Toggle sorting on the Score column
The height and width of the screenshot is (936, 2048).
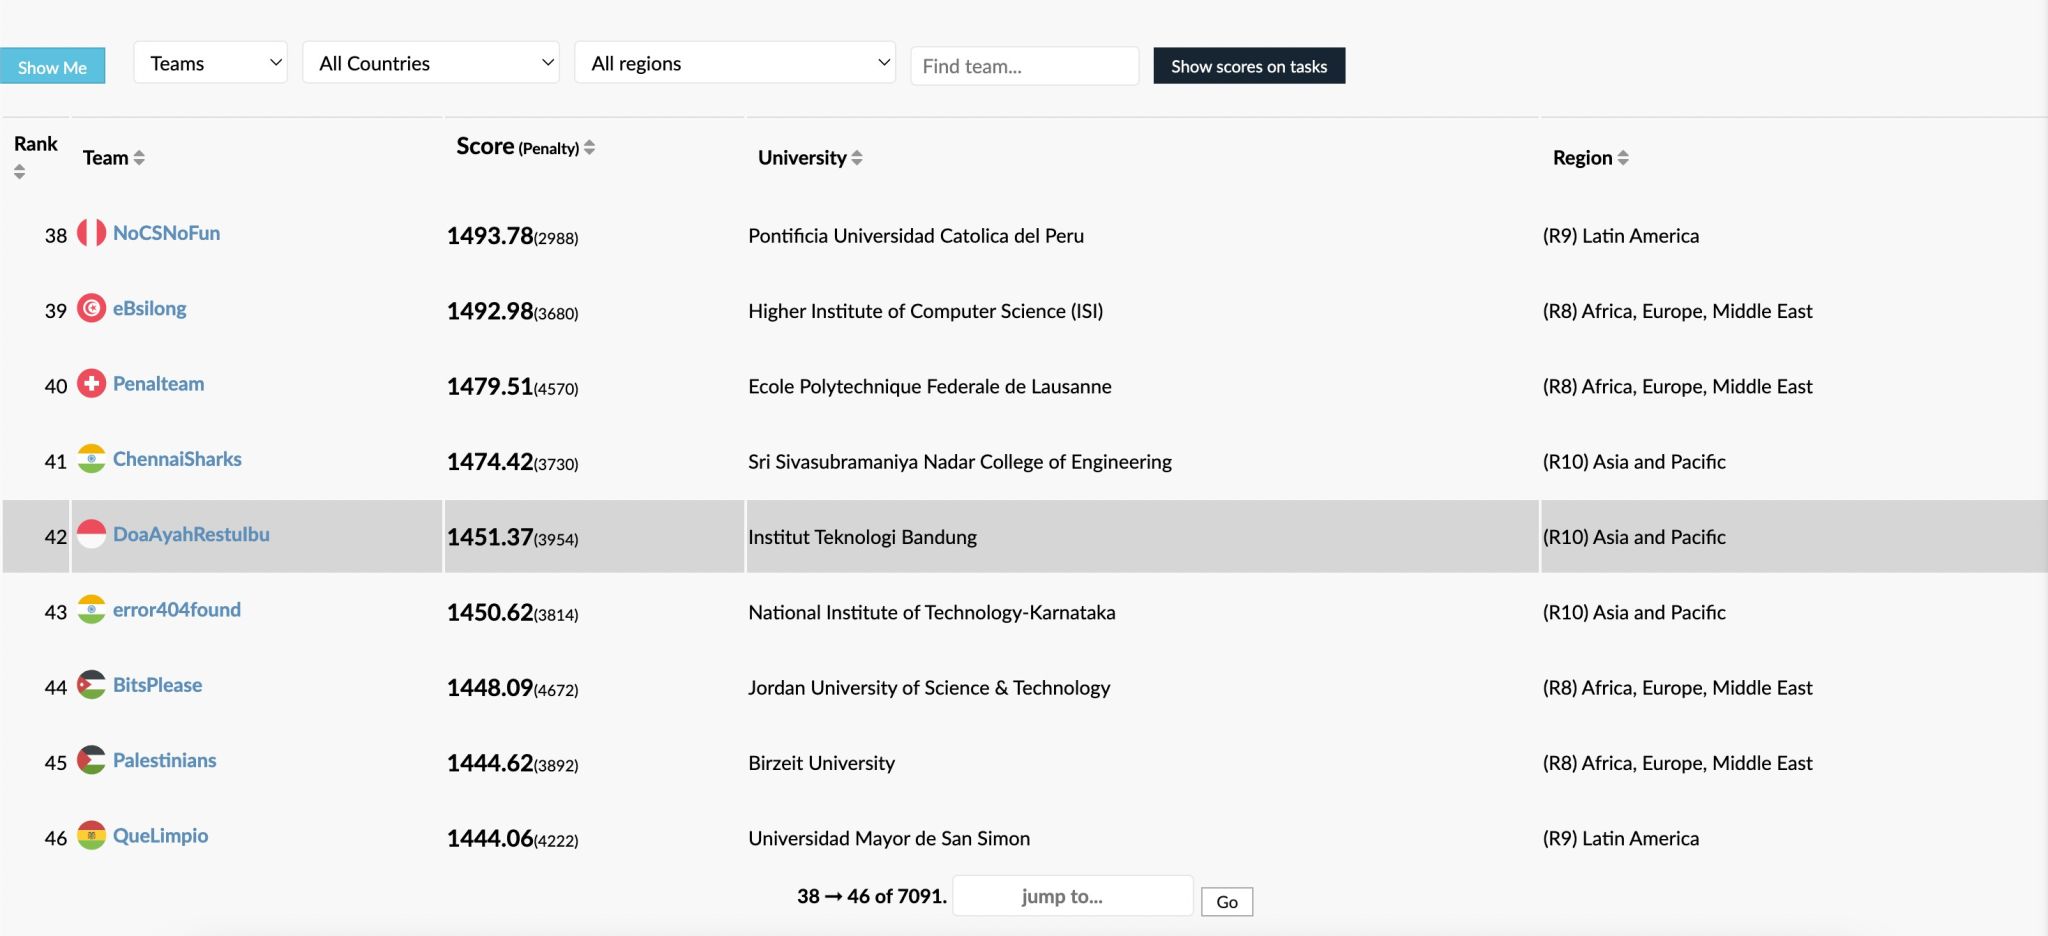589,148
